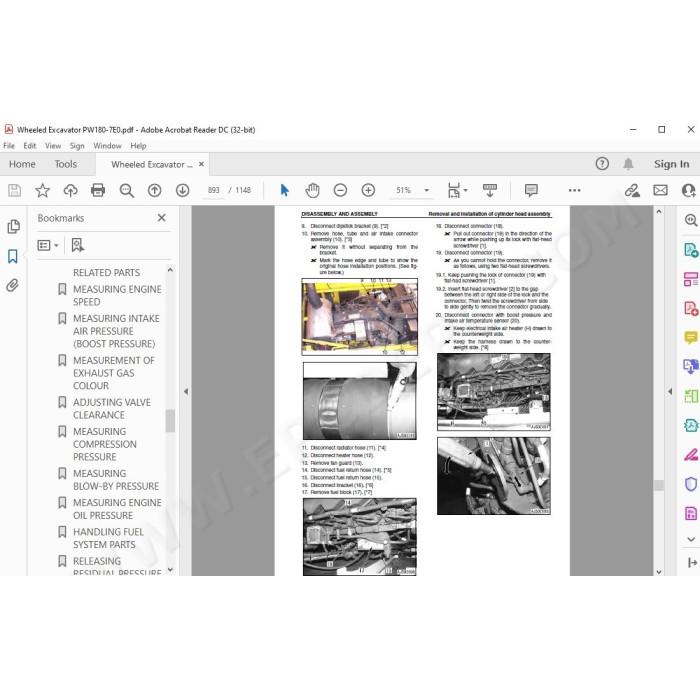Switch to Tools tab
Image resolution: width=700 pixels, height=700 pixels.
tap(66, 164)
